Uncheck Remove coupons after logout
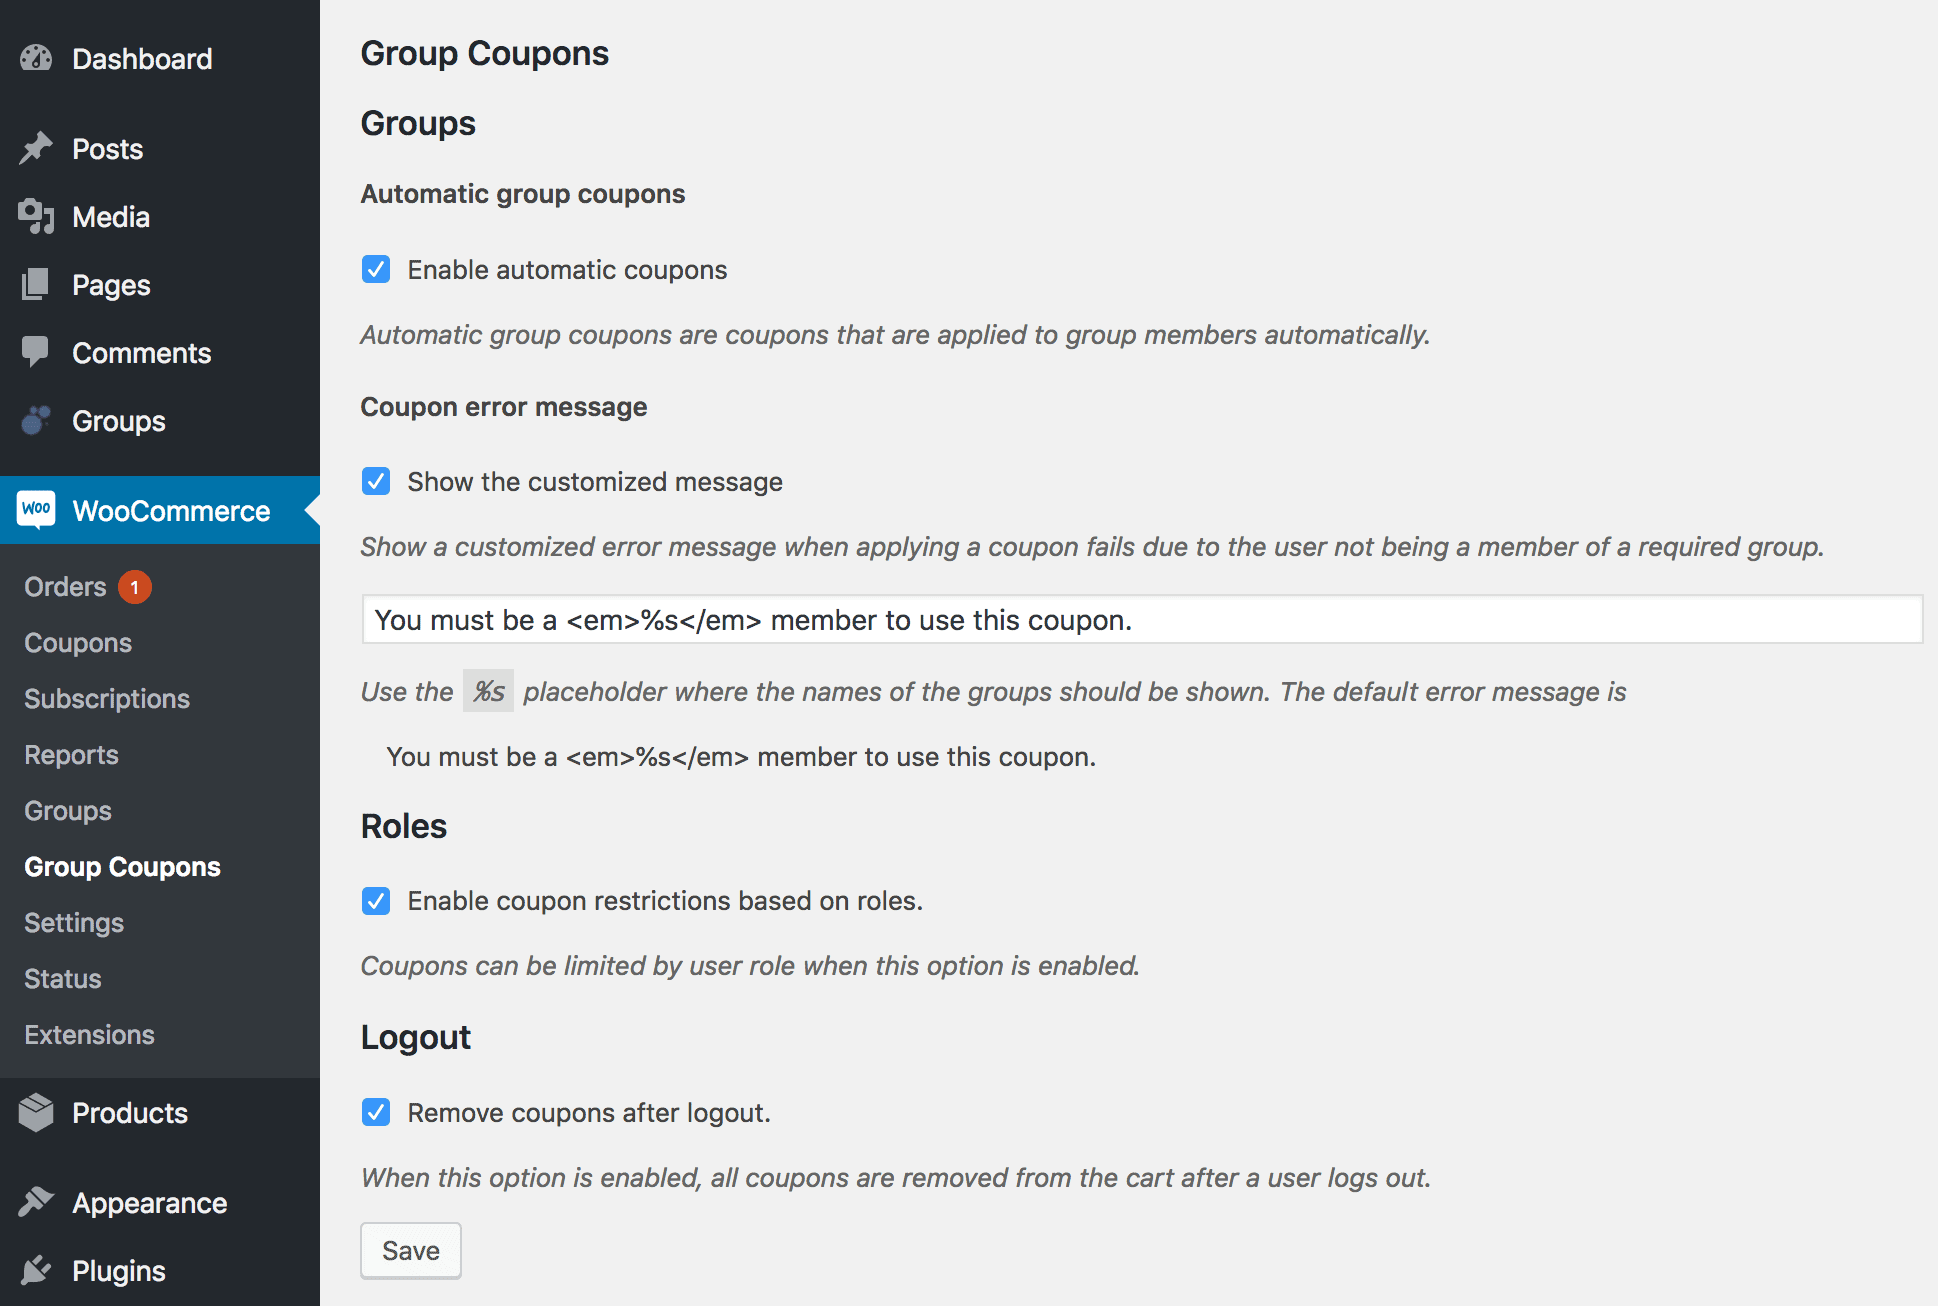 376,1112
